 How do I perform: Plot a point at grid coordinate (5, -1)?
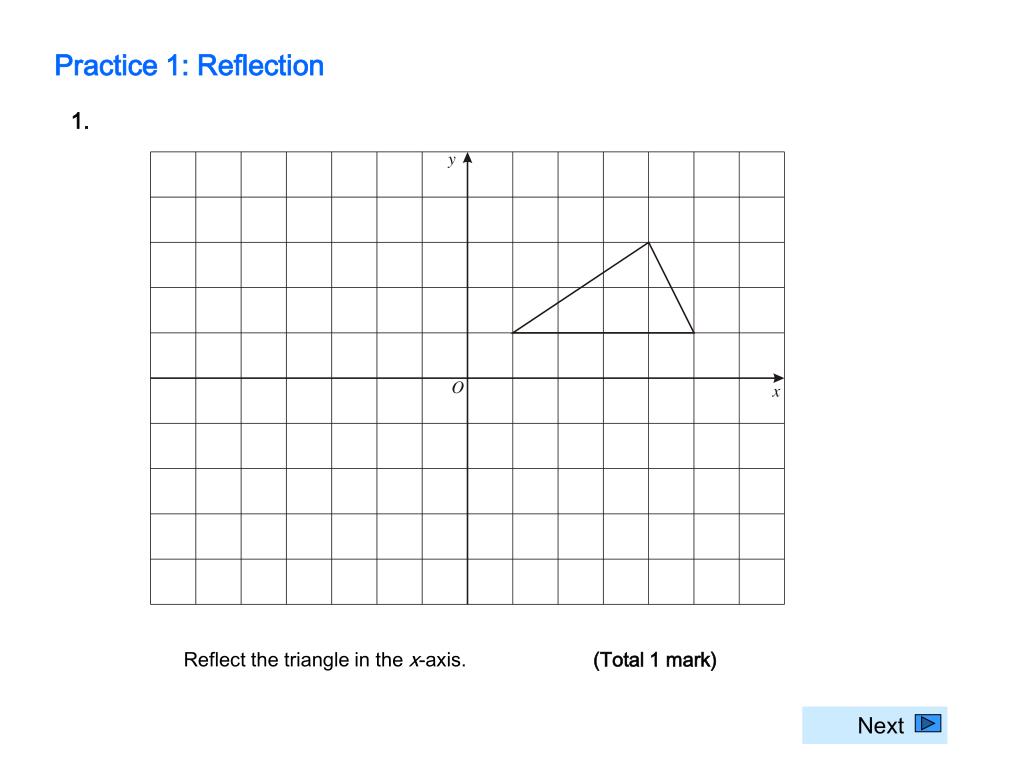[694, 423]
